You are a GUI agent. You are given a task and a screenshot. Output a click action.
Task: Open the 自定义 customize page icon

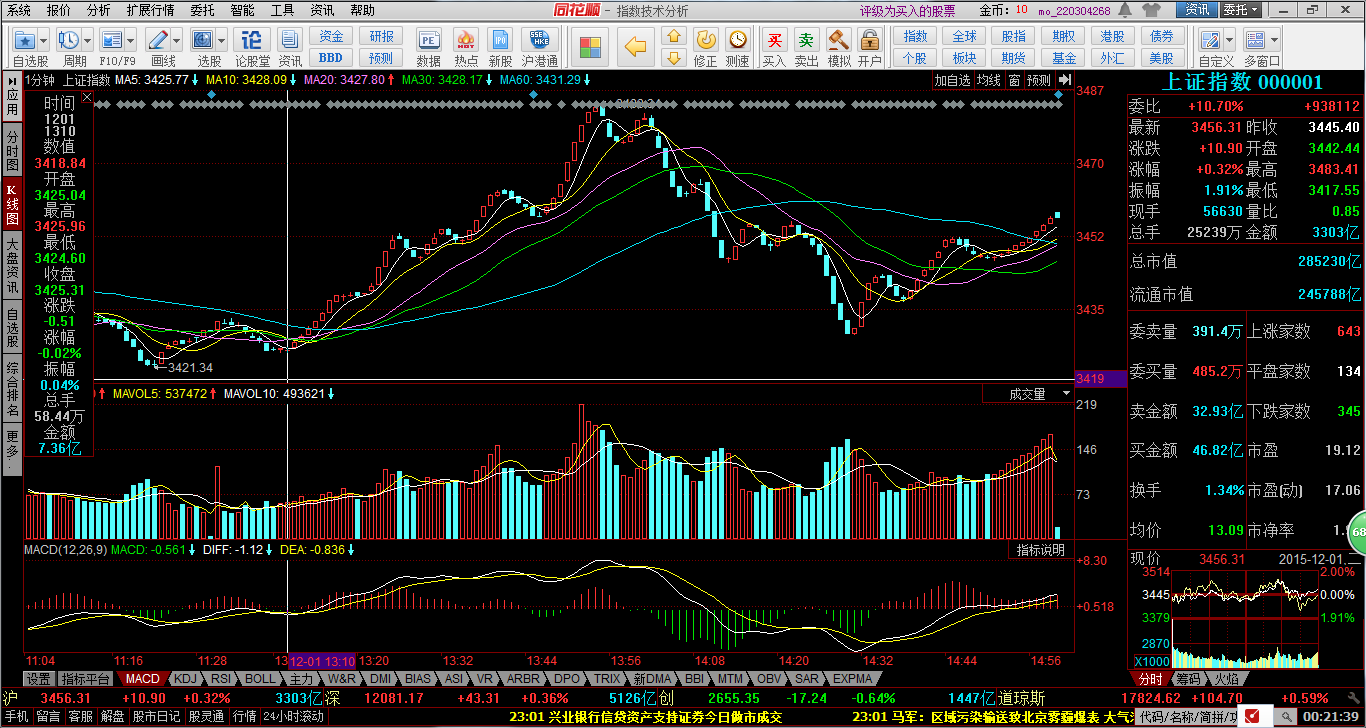click(x=1210, y=41)
